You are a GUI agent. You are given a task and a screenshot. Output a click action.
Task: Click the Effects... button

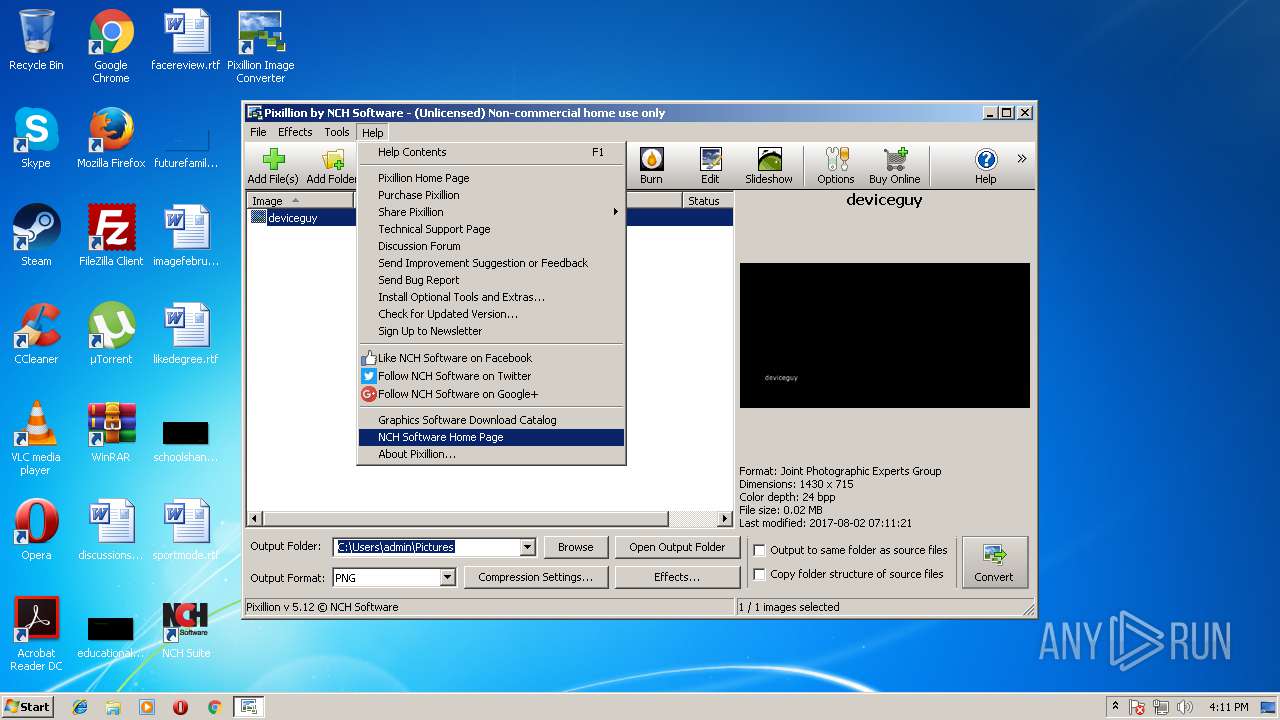677,577
